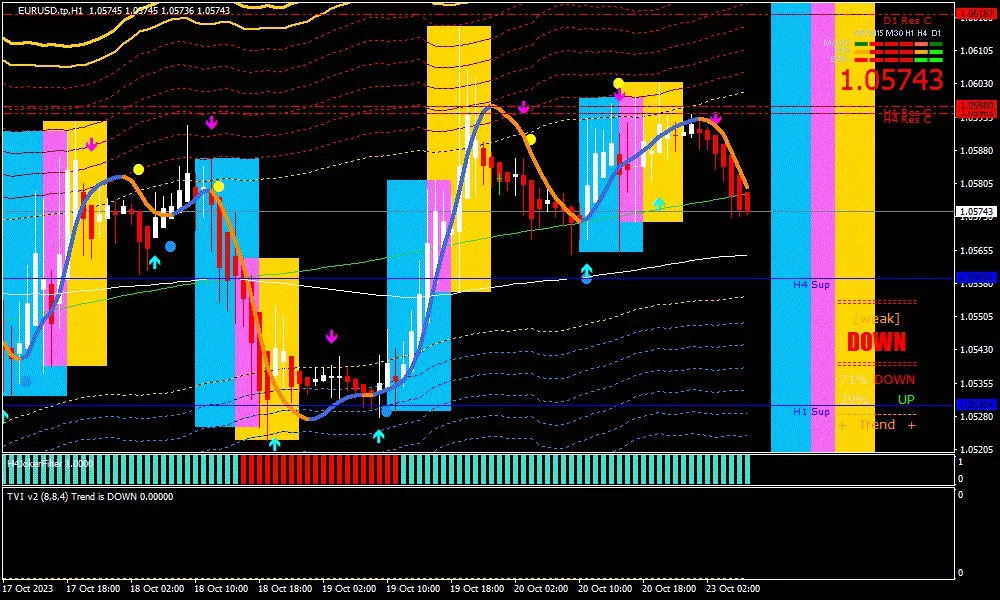Screen dimensions: 1000x600
Task: Click the large red 1.05743 price display
Action: tap(891, 80)
